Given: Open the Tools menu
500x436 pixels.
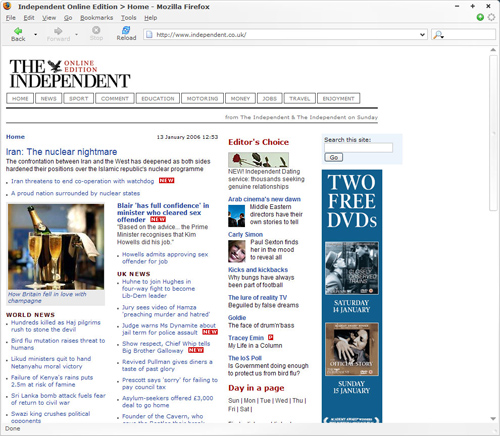Looking at the screenshot, I should point(129,18).
